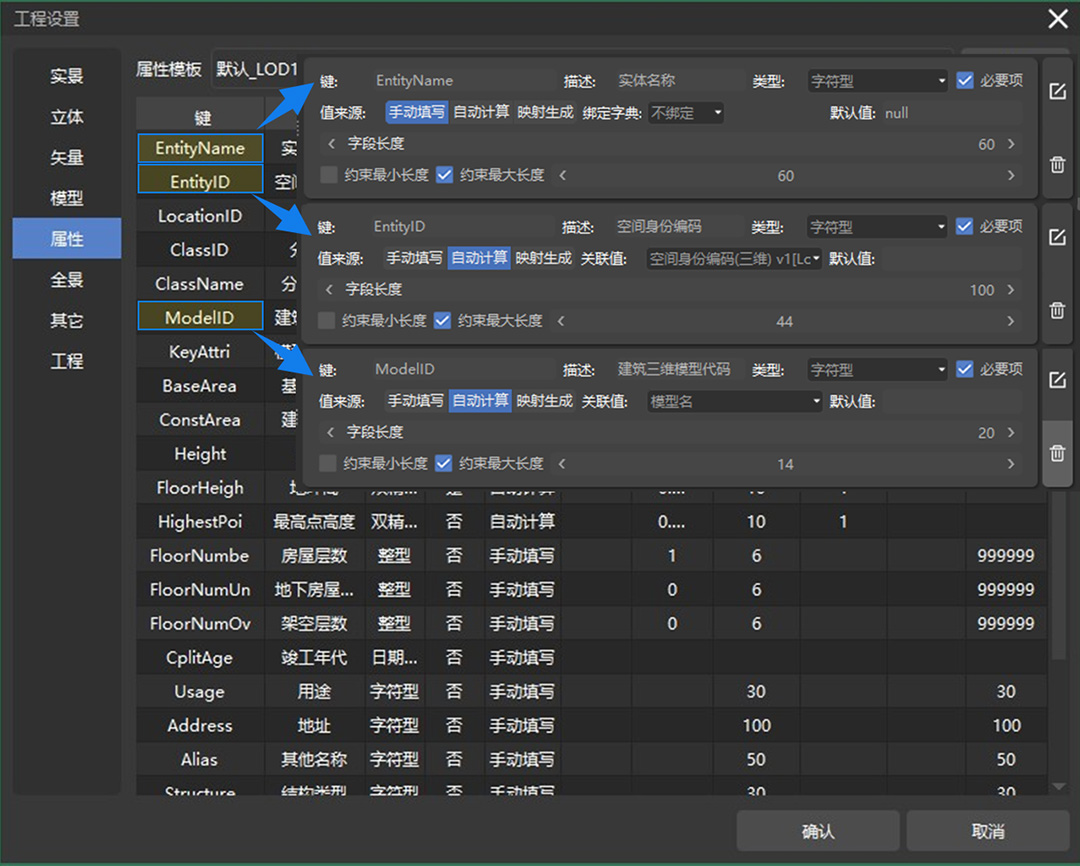Screen dimensions: 1080x866
Task: Switch to 立体 settings tab
Action: (67, 116)
